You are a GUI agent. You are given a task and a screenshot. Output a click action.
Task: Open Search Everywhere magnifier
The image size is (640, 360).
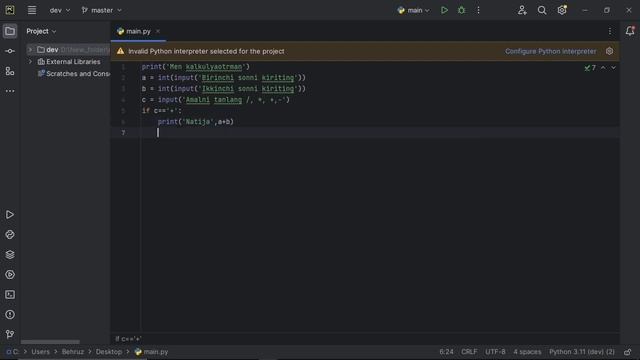coord(542,10)
